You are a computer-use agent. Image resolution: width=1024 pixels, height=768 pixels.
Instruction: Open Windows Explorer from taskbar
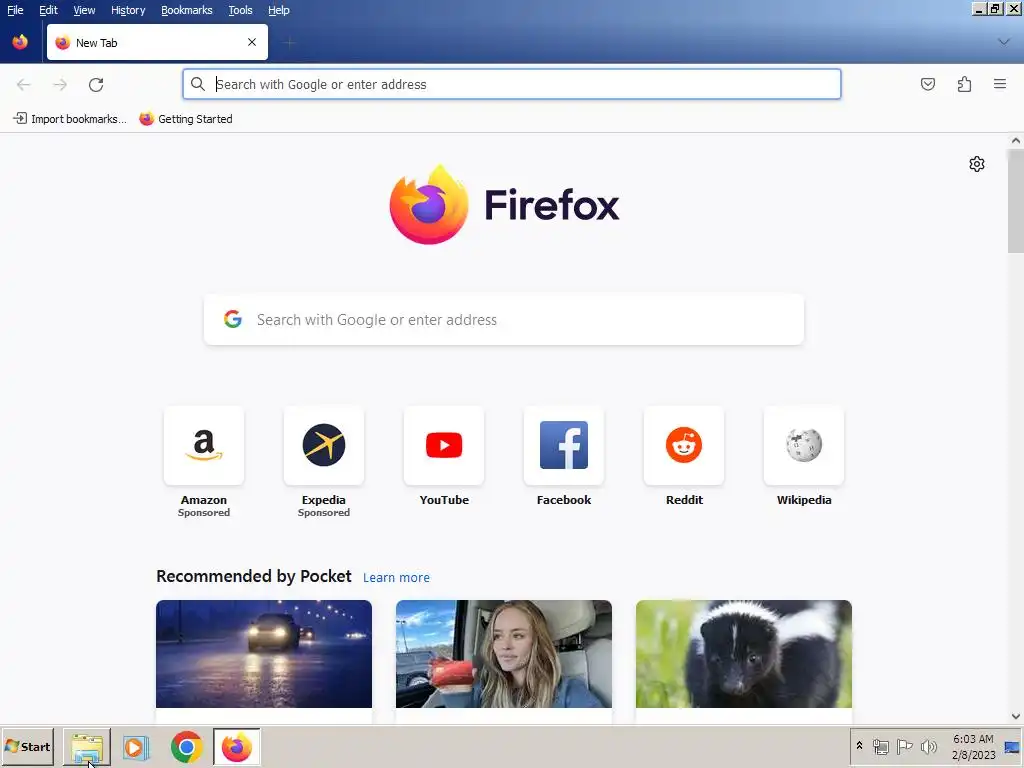coord(87,747)
